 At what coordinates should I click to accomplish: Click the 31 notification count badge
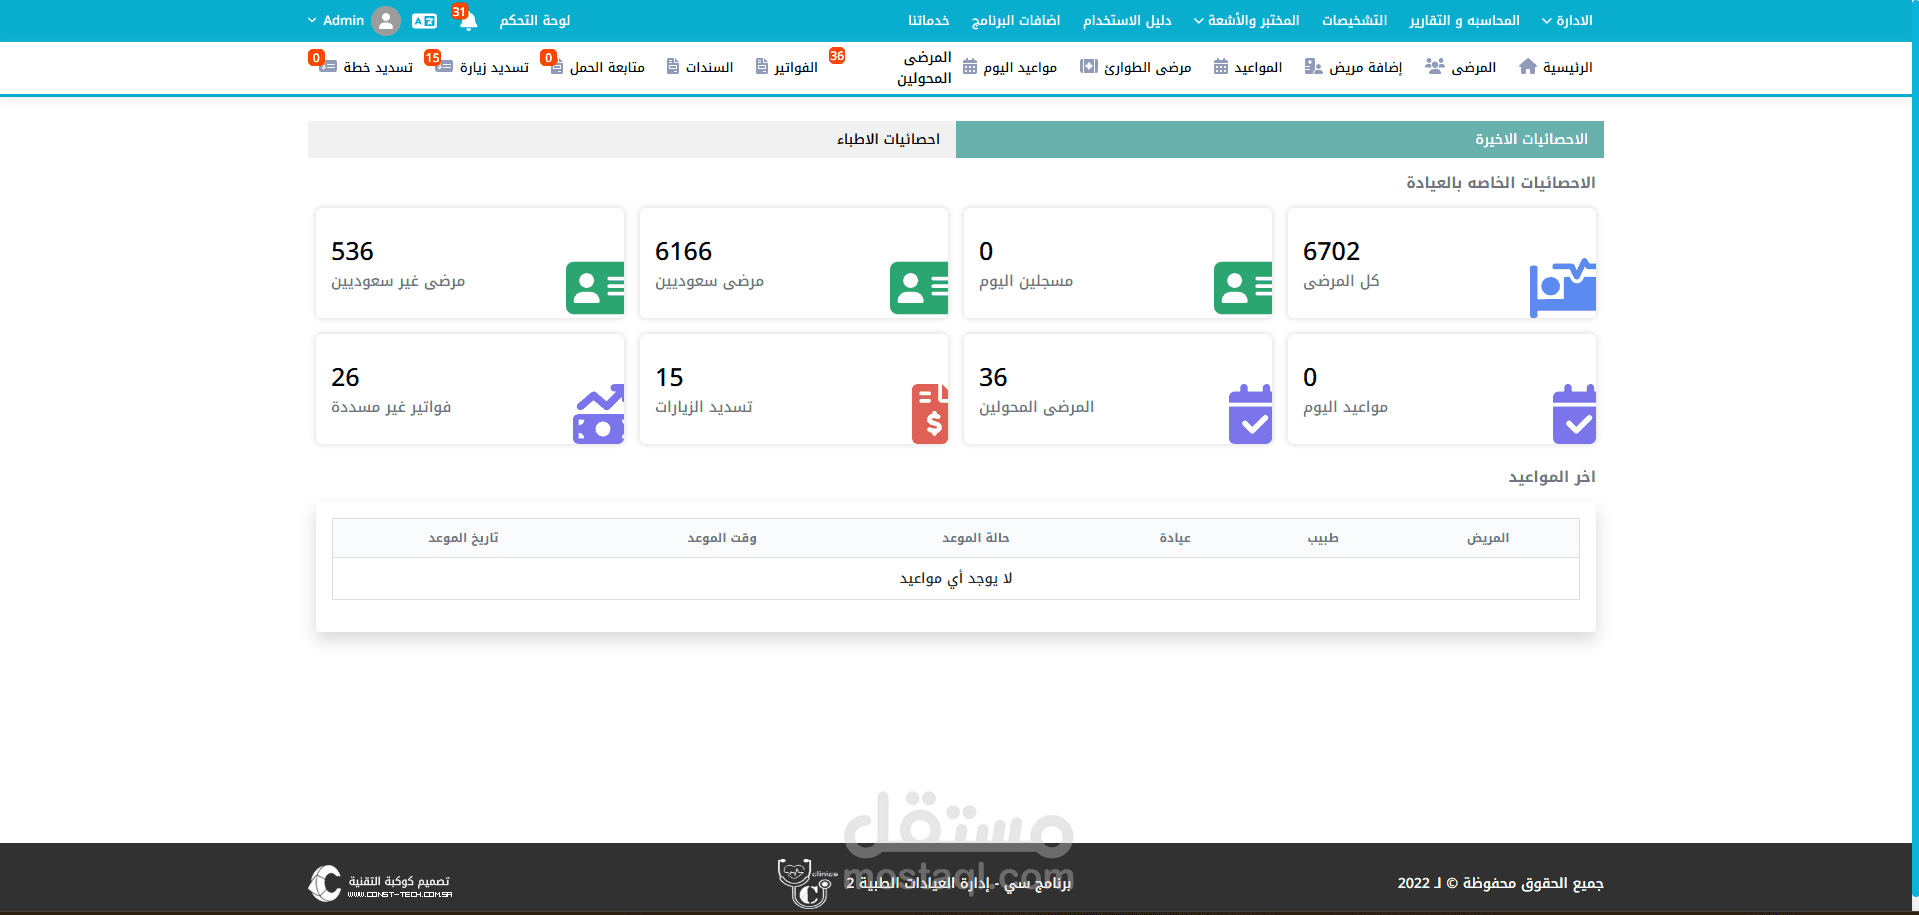(459, 12)
